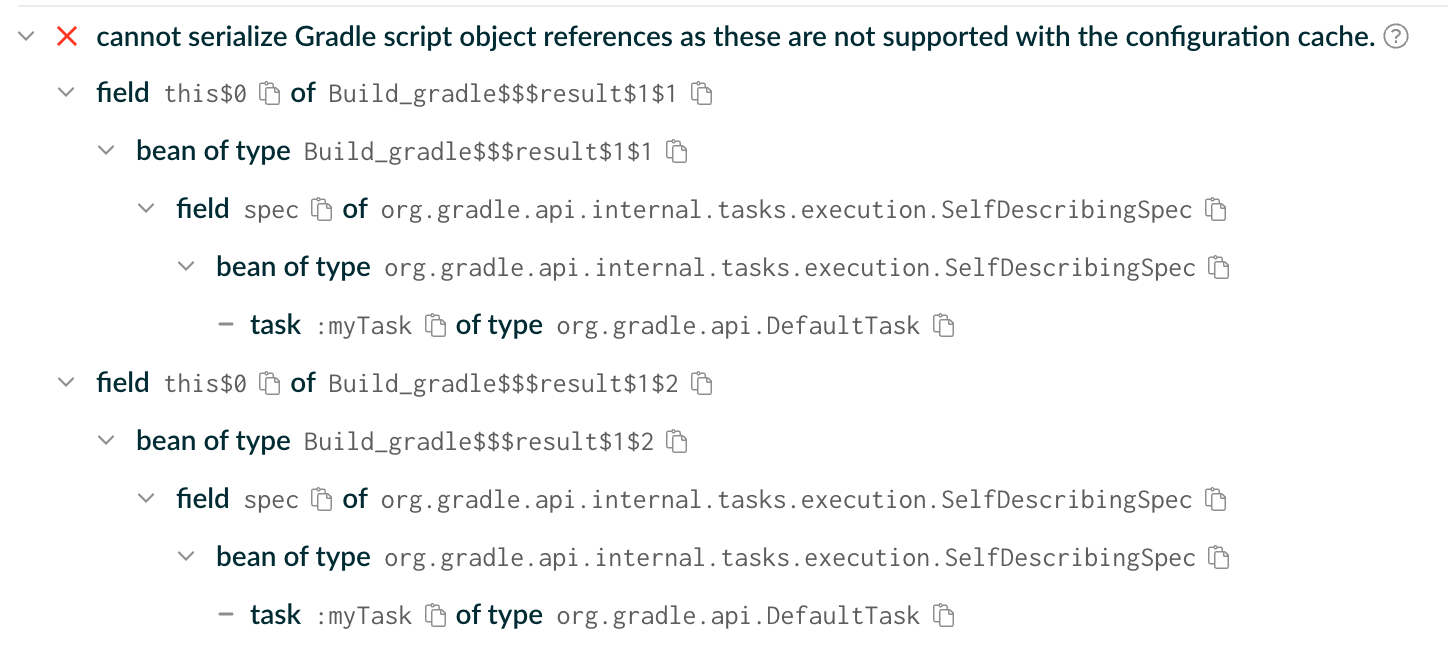The width and height of the screenshot is (1448, 652).
Task: Copy the Build_gradle$$$result$1$2 bean type
Action: point(677,440)
